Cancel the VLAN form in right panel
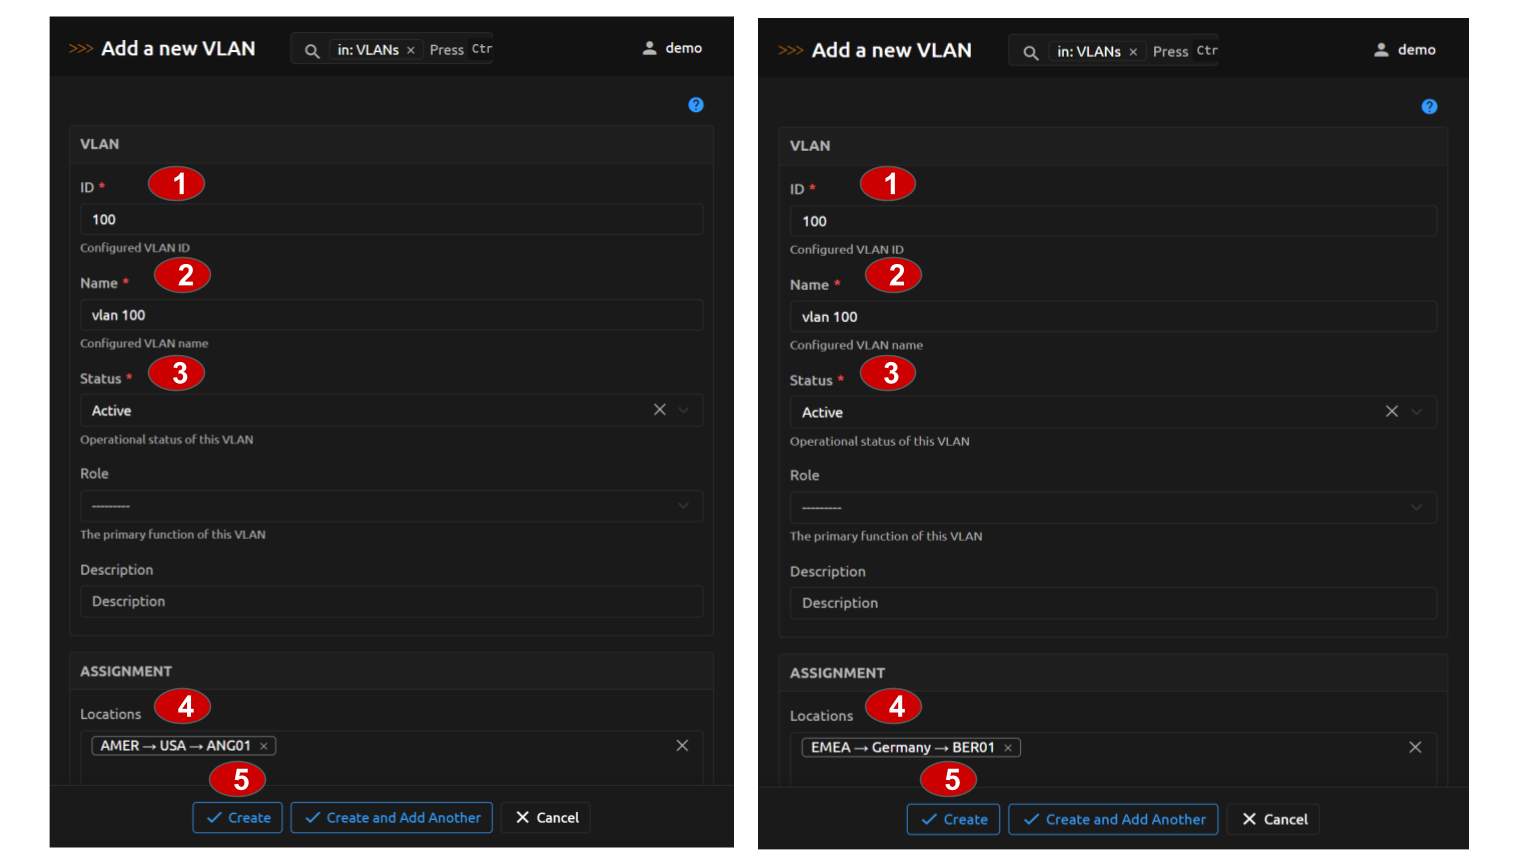Viewport: 1536px width, 864px height. click(x=1274, y=820)
